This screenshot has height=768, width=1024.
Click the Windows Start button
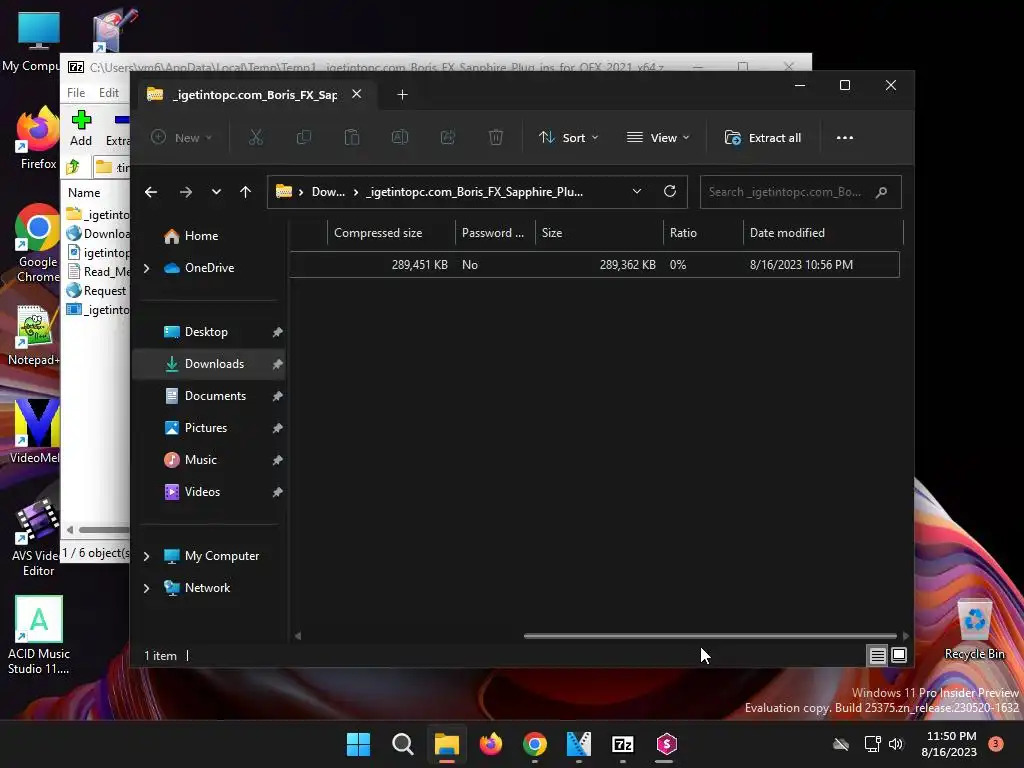(358, 744)
